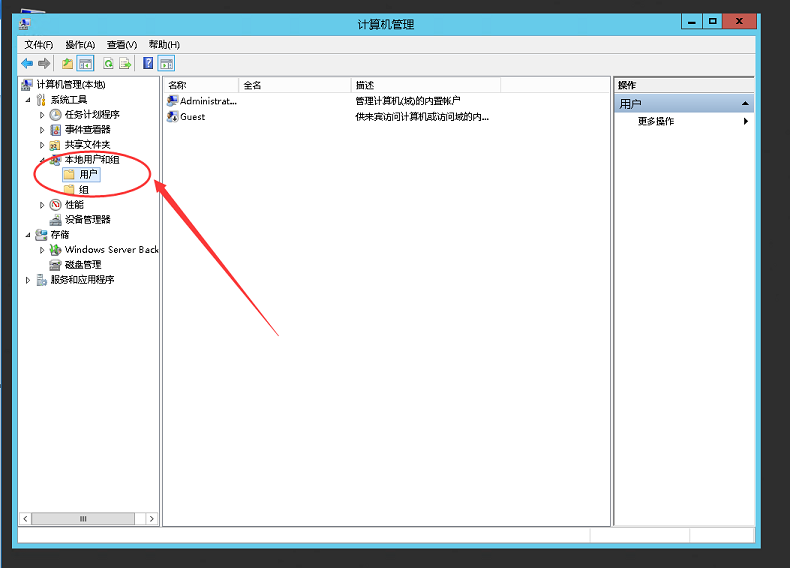790x568 pixels.
Task: Close the 计算机管理 window
Action: [739, 21]
